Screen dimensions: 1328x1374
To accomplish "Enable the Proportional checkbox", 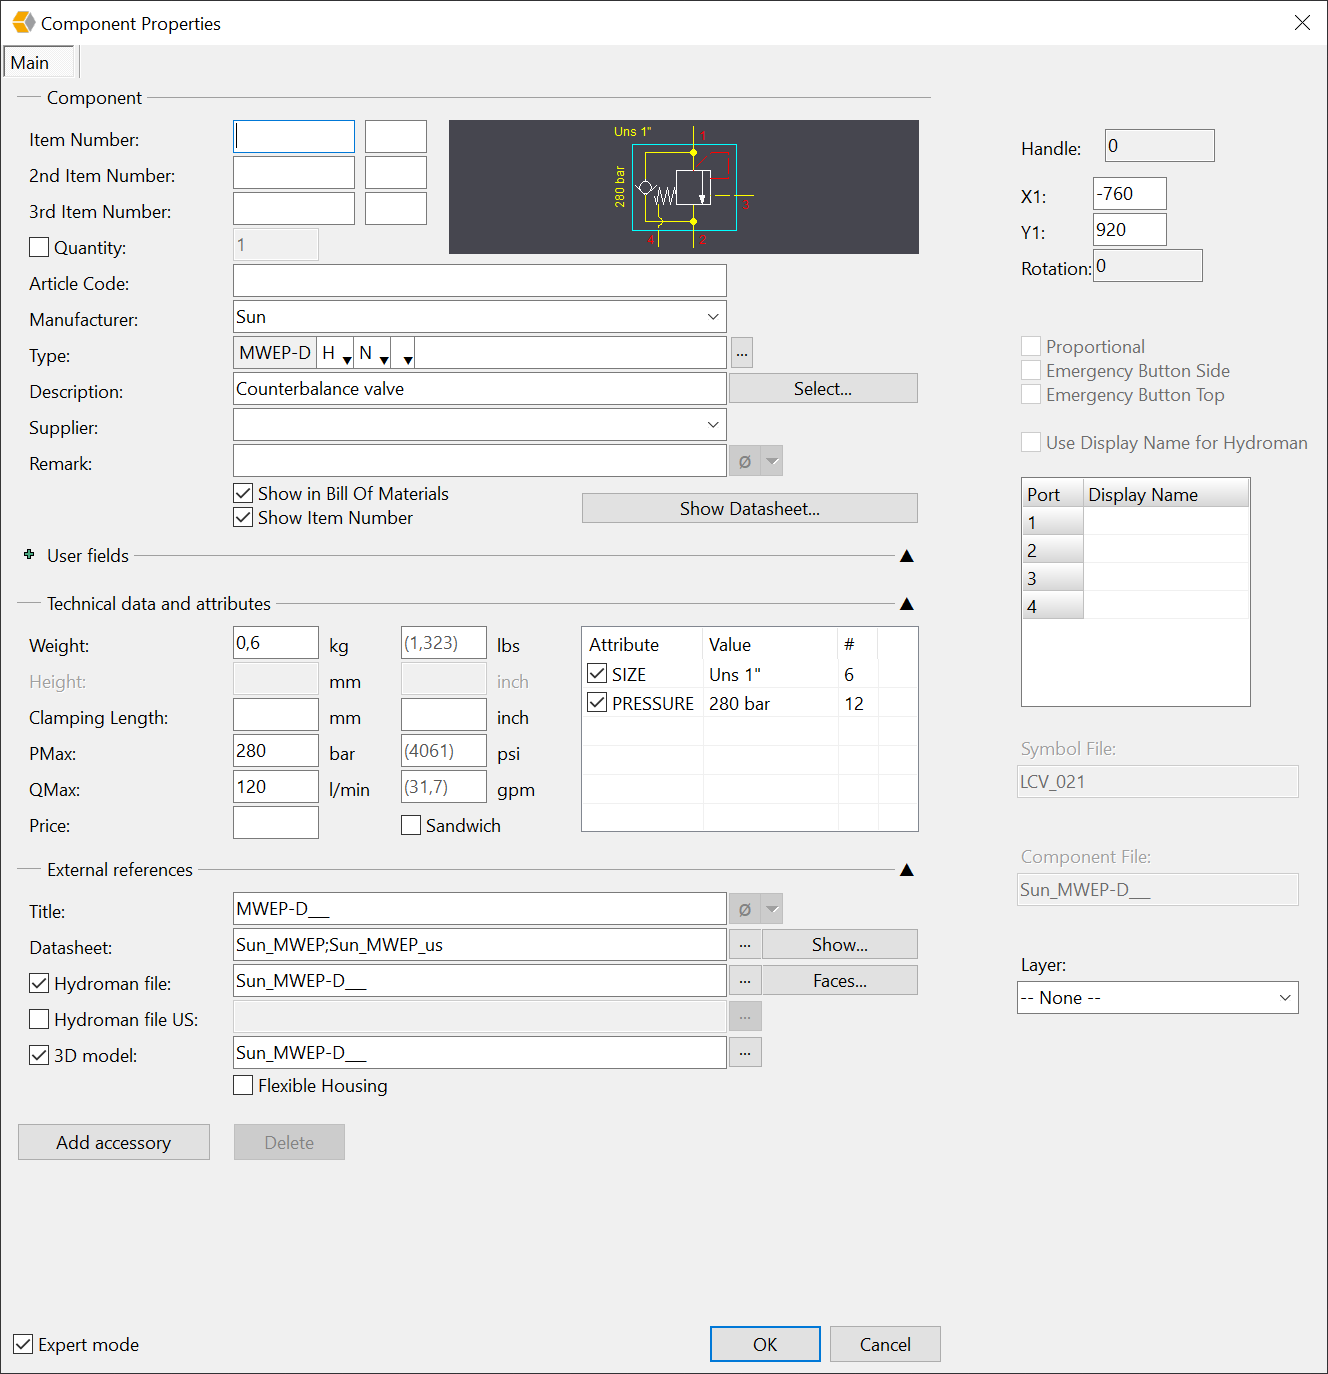I will (1031, 345).
